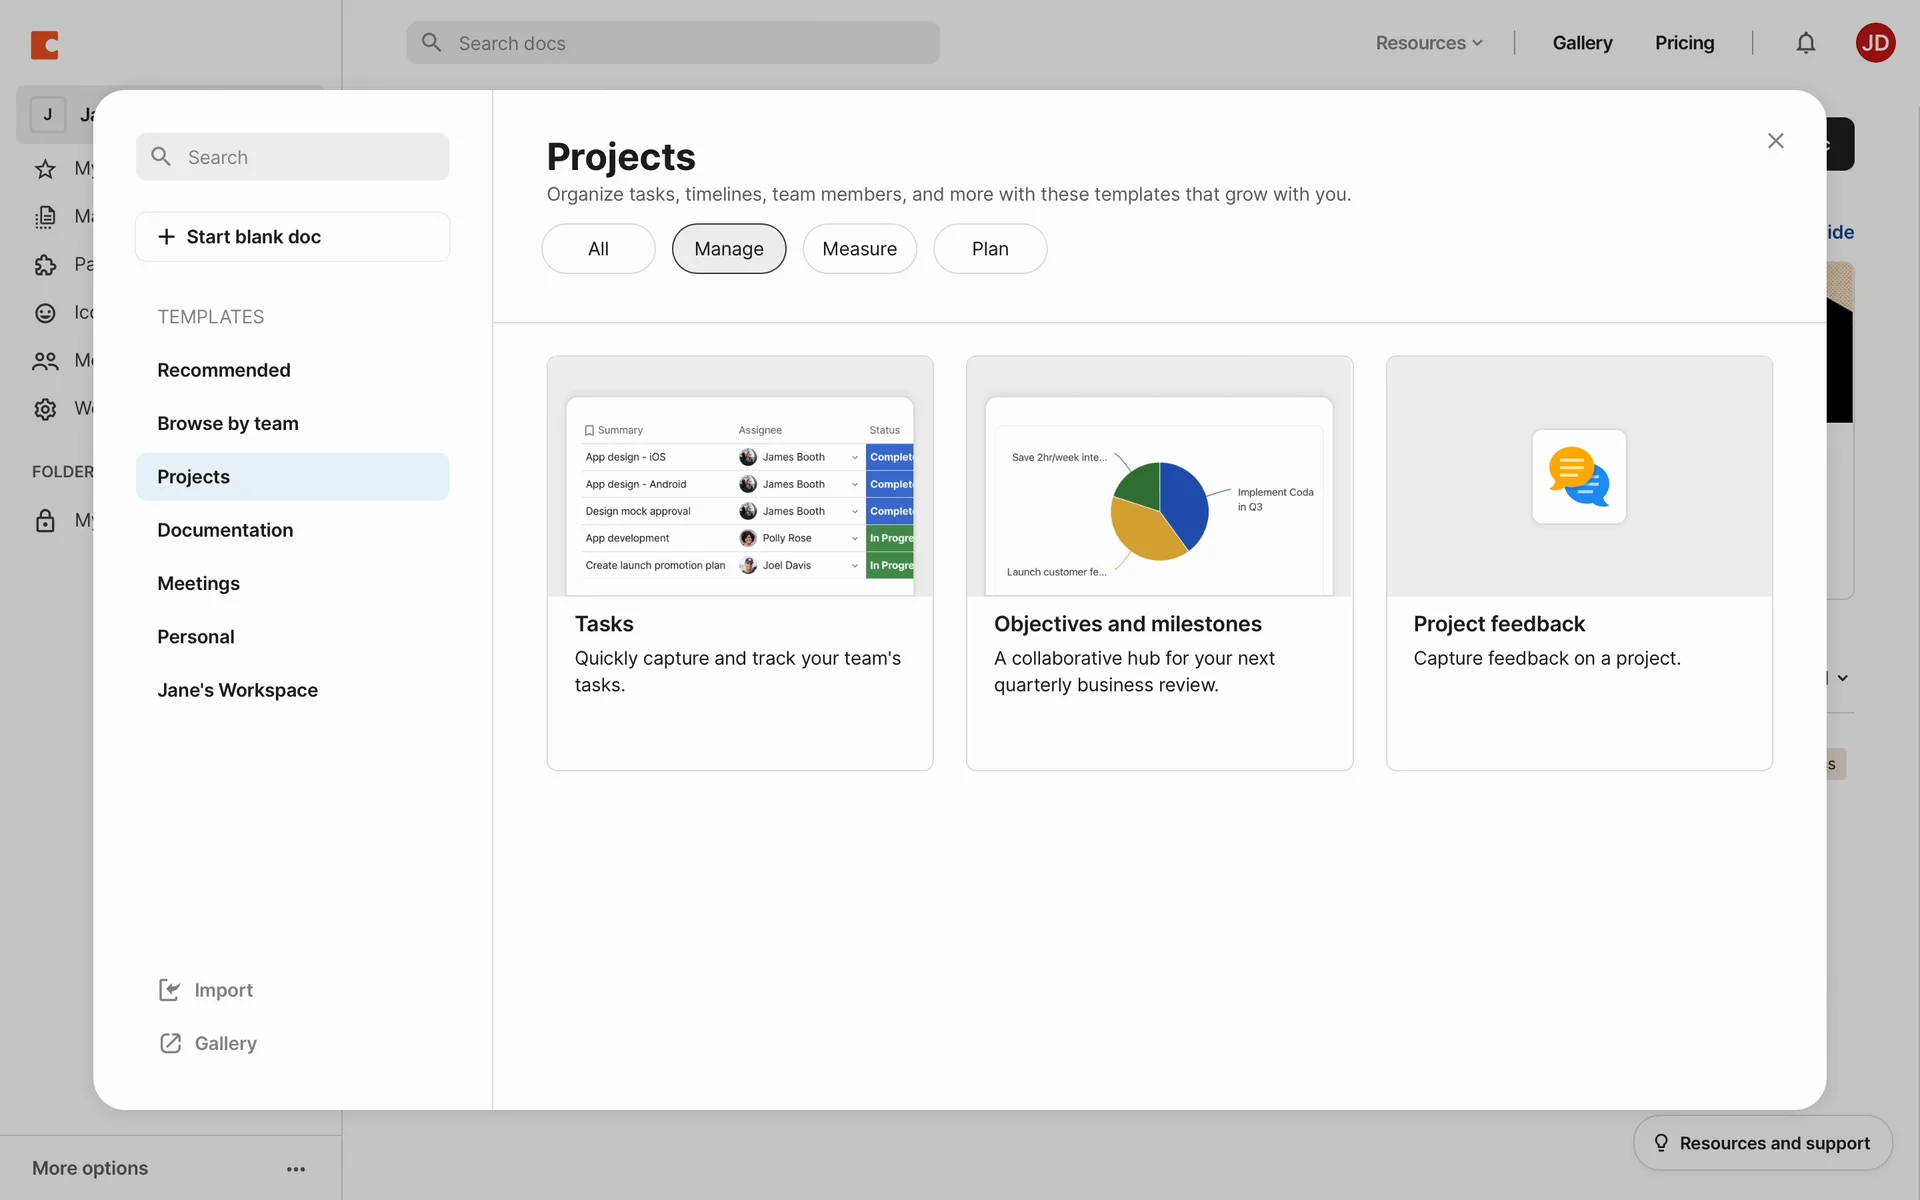Open the Gallery external link icon
Image resolution: width=1920 pixels, height=1200 pixels.
(x=170, y=1043)
